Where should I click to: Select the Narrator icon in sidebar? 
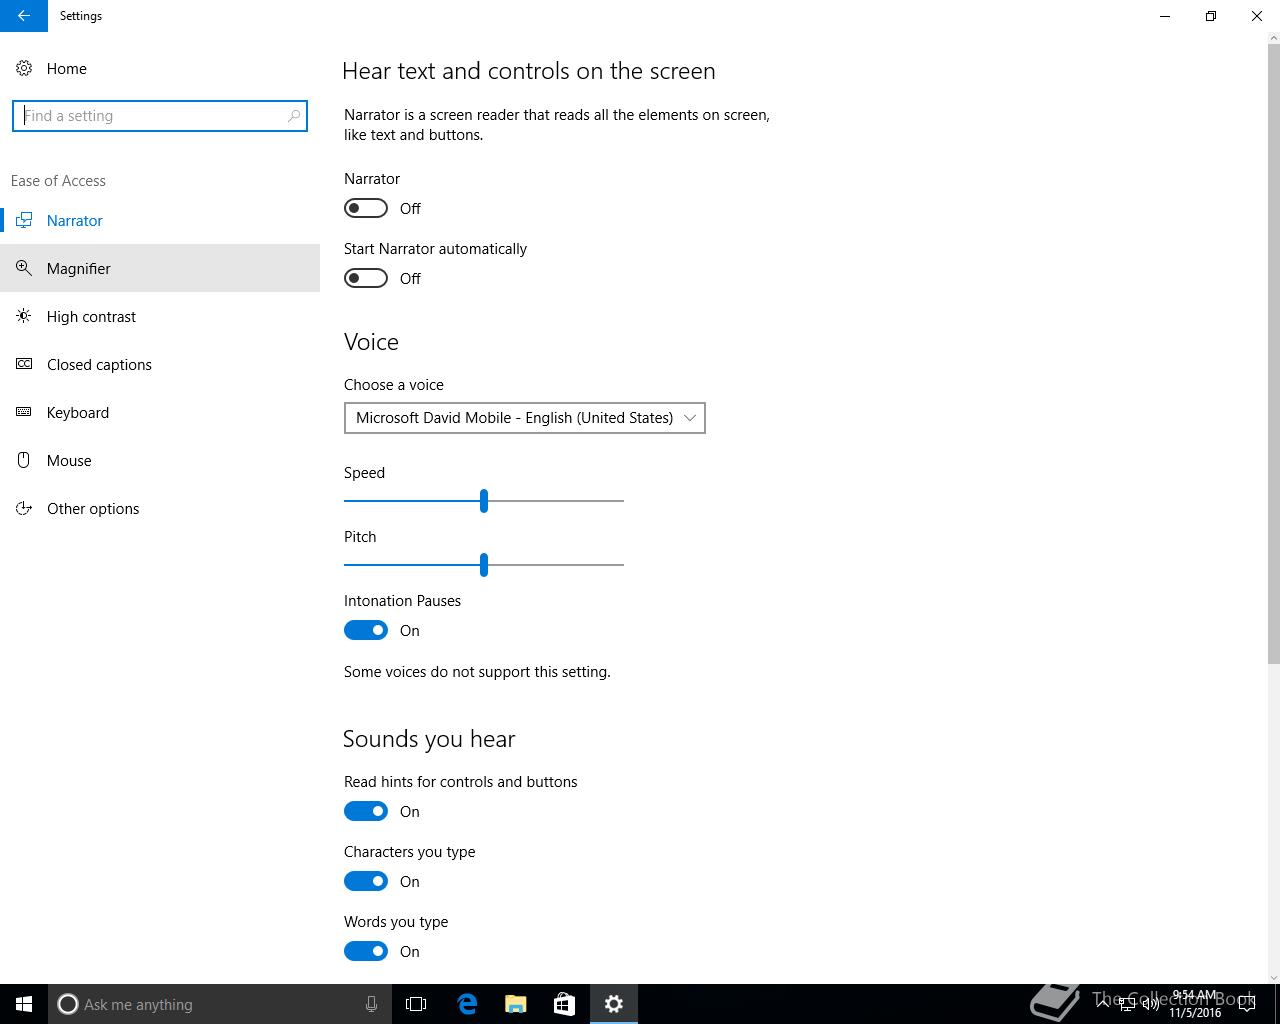(x=24, y=221)
